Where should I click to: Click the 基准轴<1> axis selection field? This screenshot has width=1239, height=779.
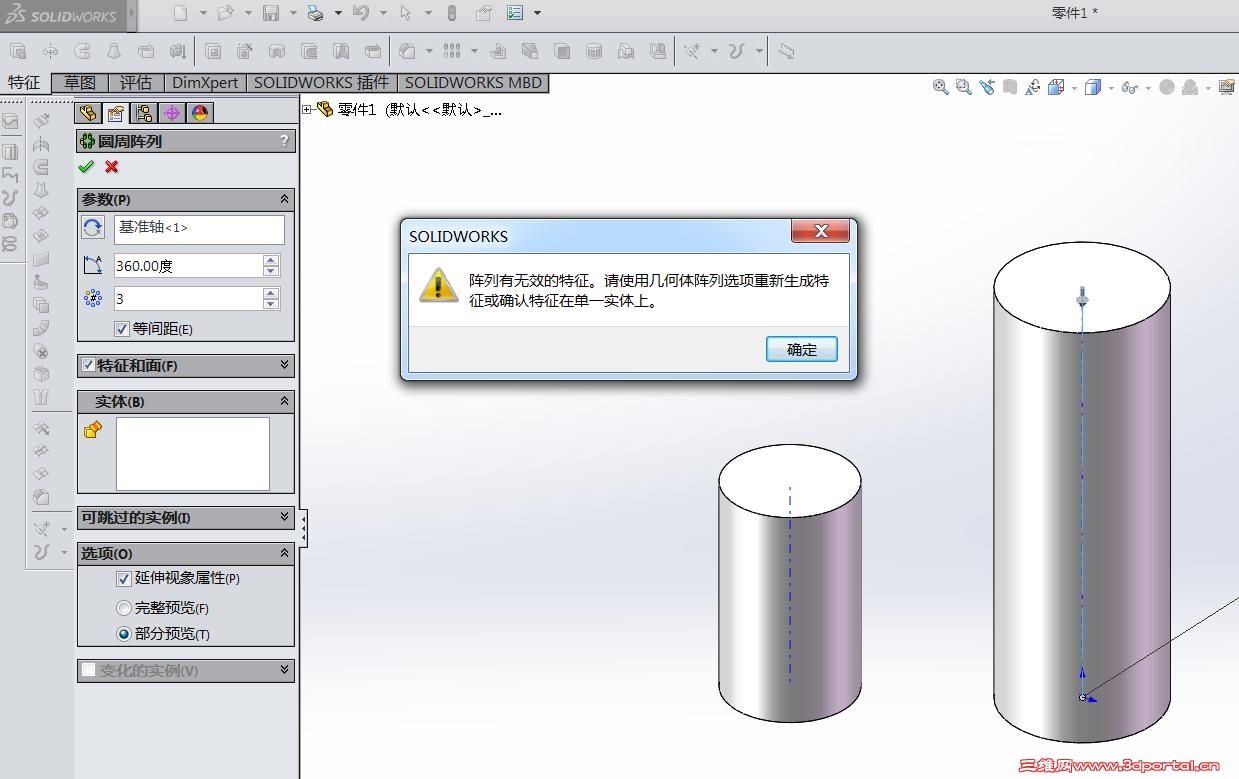pyautogui.click(x=199, y=229)
